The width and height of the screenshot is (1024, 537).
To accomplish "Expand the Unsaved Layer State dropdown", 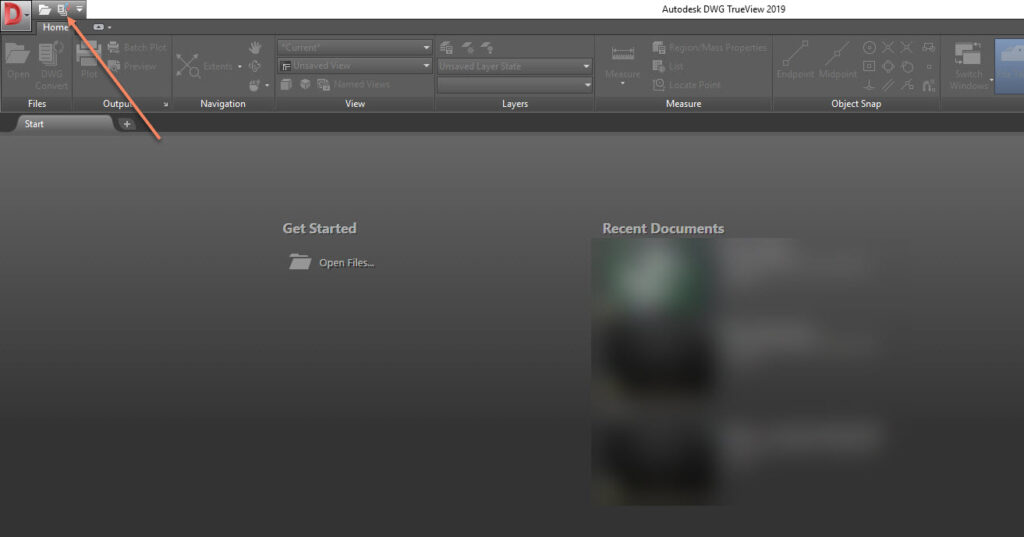I will [x=515, y=66].
